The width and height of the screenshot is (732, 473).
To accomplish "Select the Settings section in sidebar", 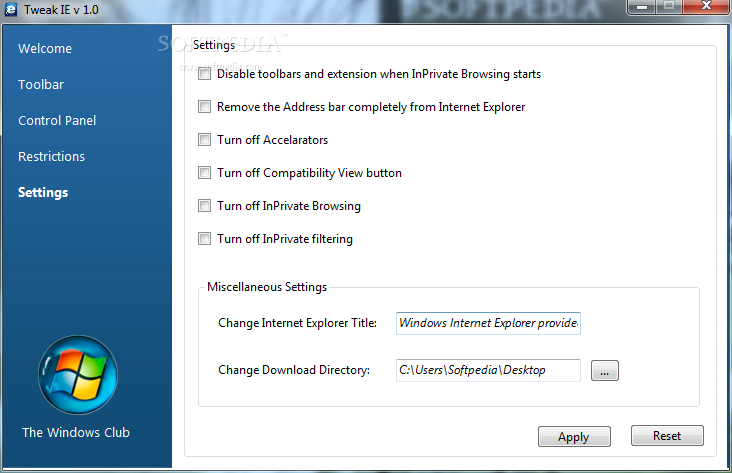I will pyautogui.click(x=43, y=192).
